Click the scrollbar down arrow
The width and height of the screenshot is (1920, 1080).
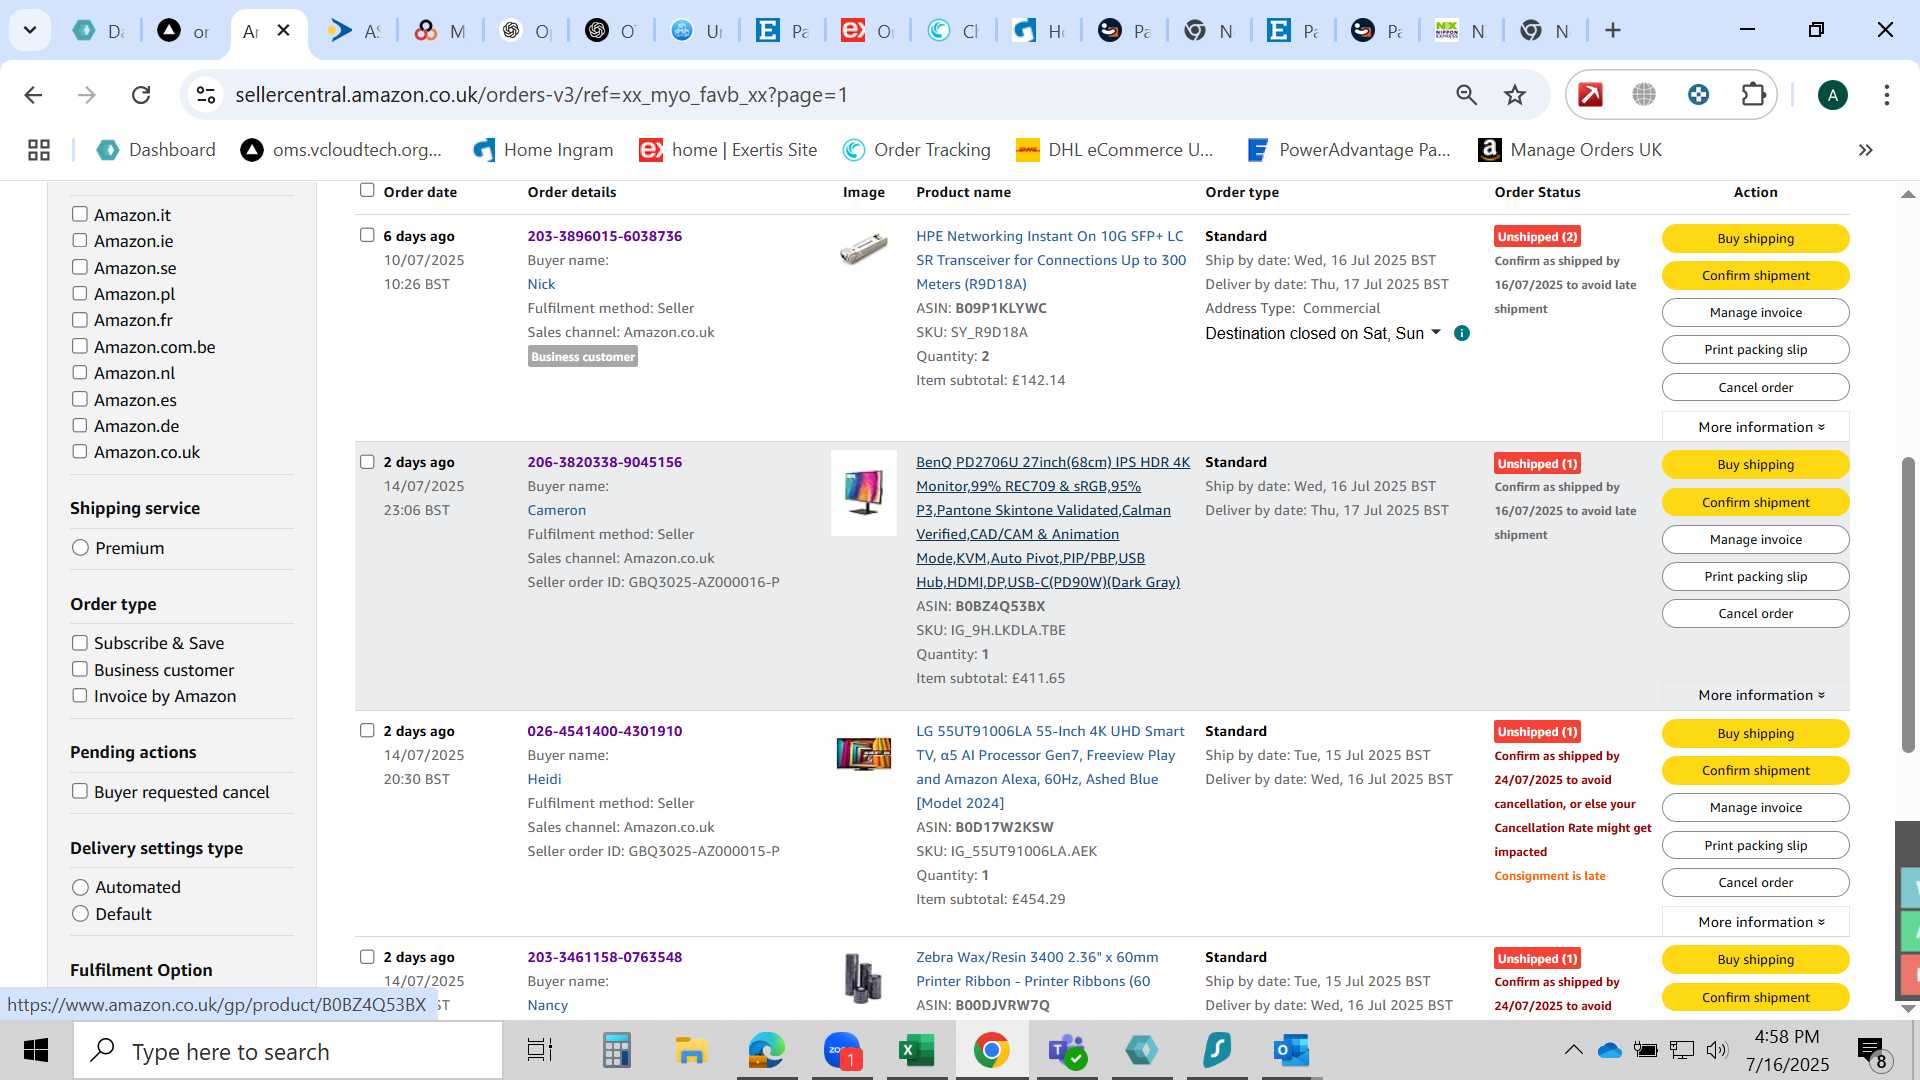click(1908, 1008)
